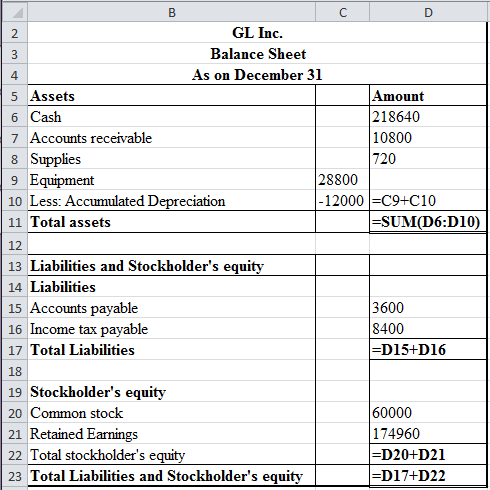This screenshot has width=490, height=490.
Task: Select the Common stock amount 60000
Action: point(428,413)
